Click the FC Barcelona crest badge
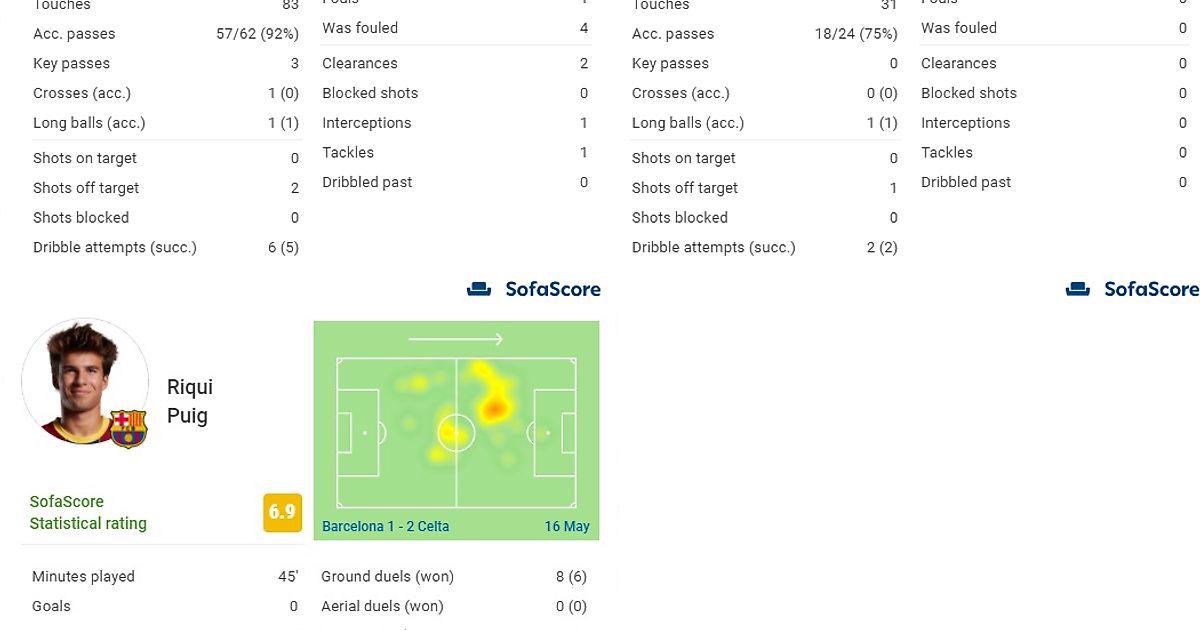1200x630 pixels. [128, 429]
